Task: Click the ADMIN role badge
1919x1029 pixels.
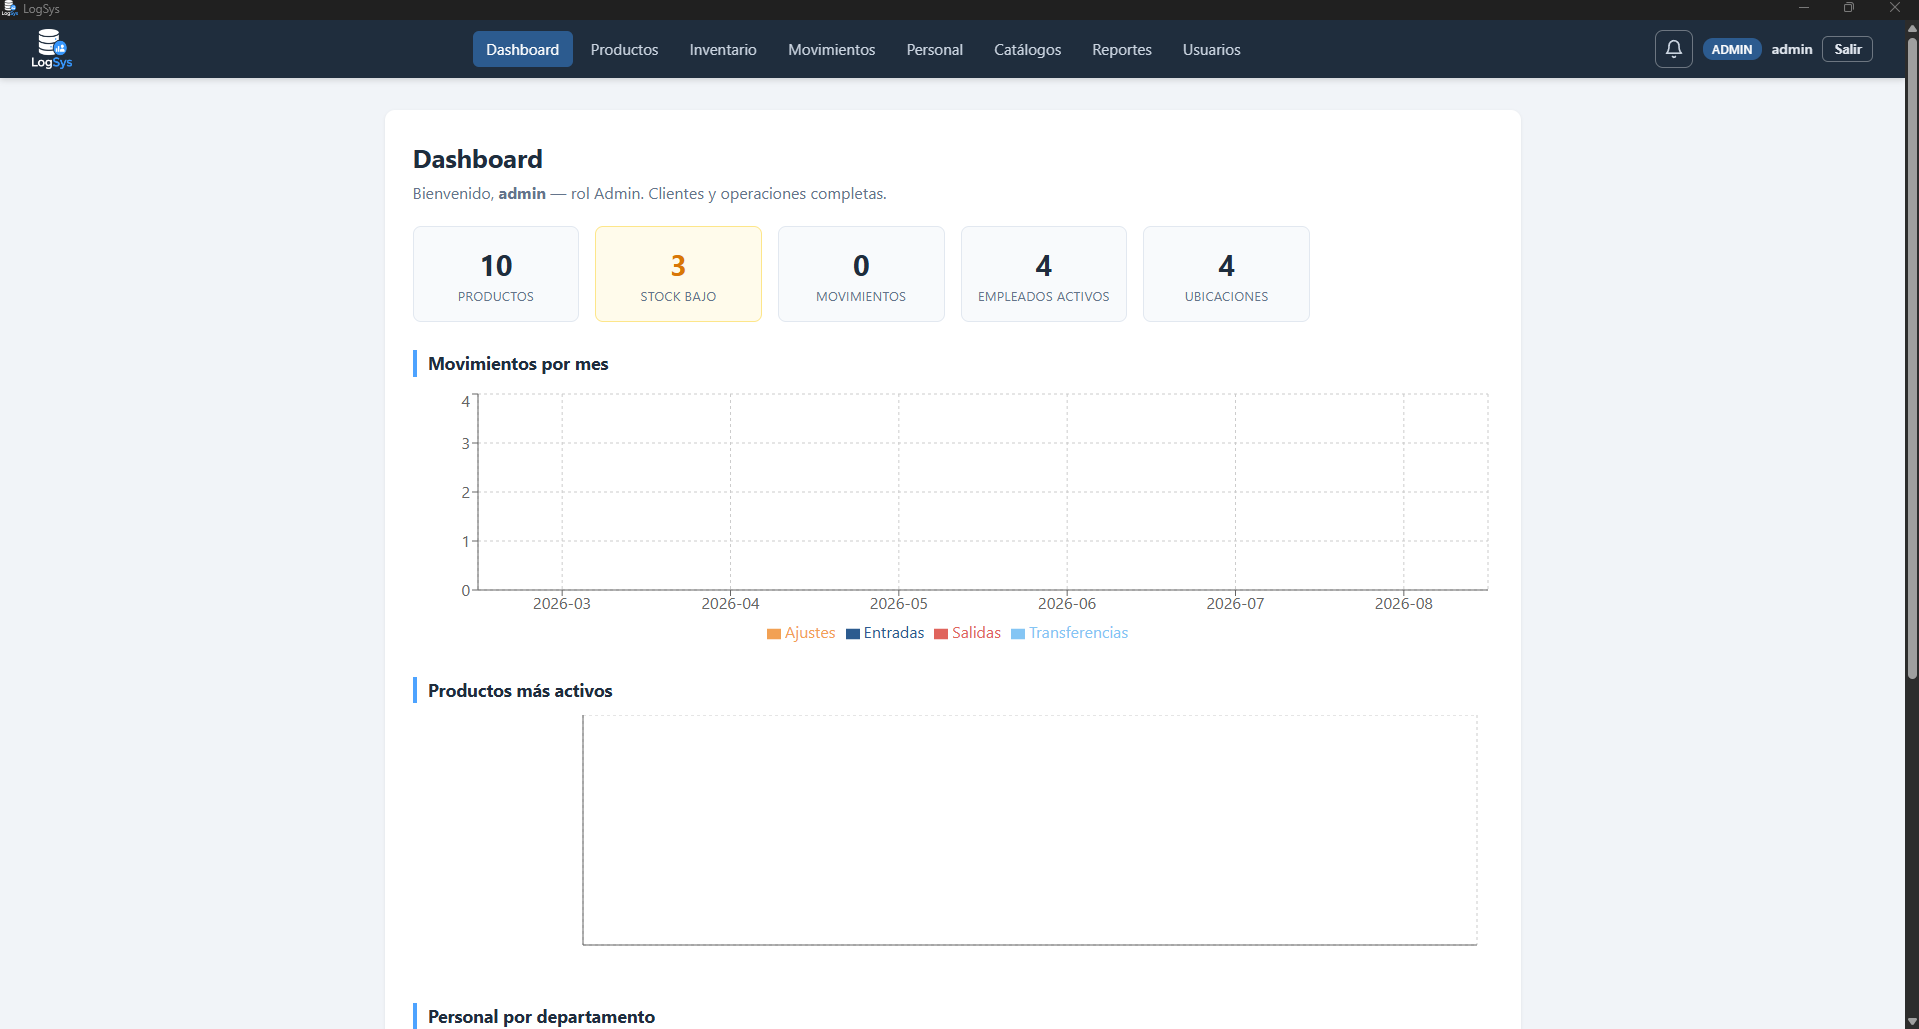Action: point(1731,49)
